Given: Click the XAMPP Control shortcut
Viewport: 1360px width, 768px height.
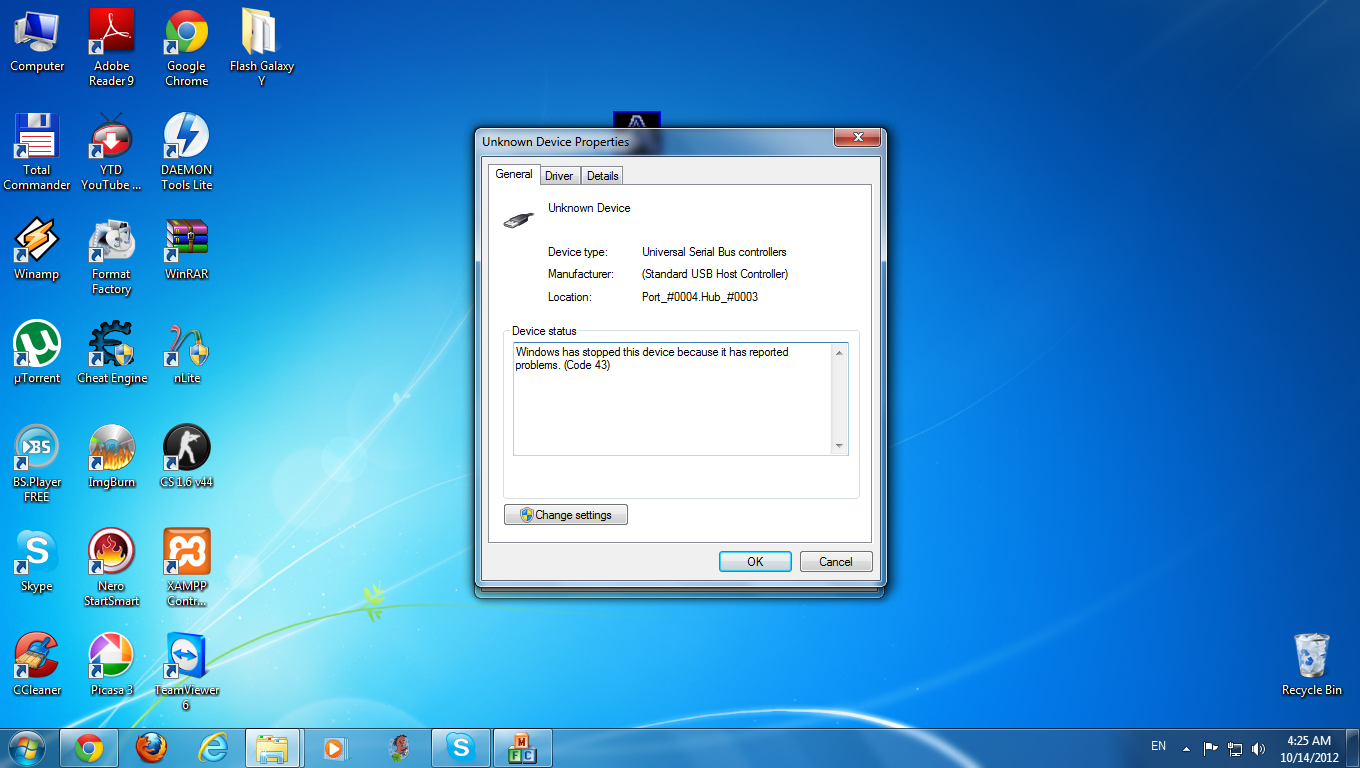Looking at the screenshot, I should pyautogui.click(x=187, y=568).
